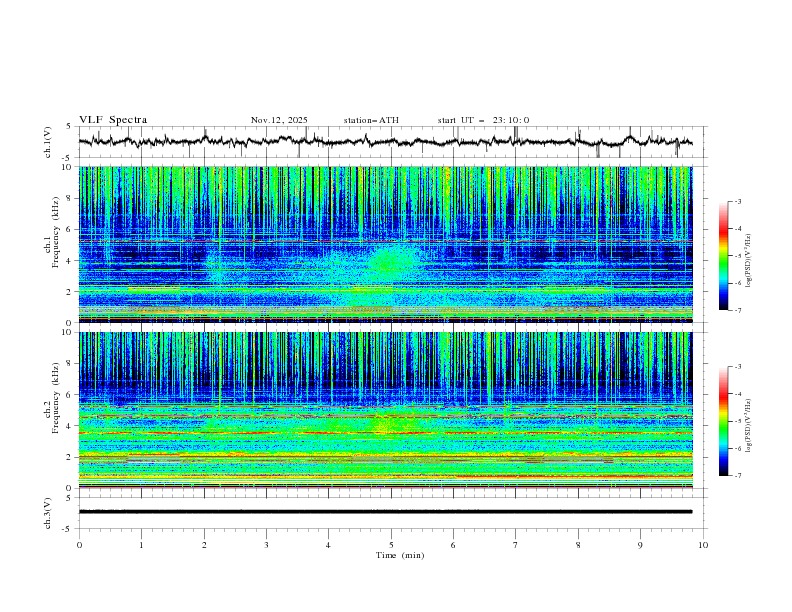Click the ch.2 spectrogram color scale bar
Image resolution: width=792 pixels, height=612 pixels.
(x=724, y=421)
